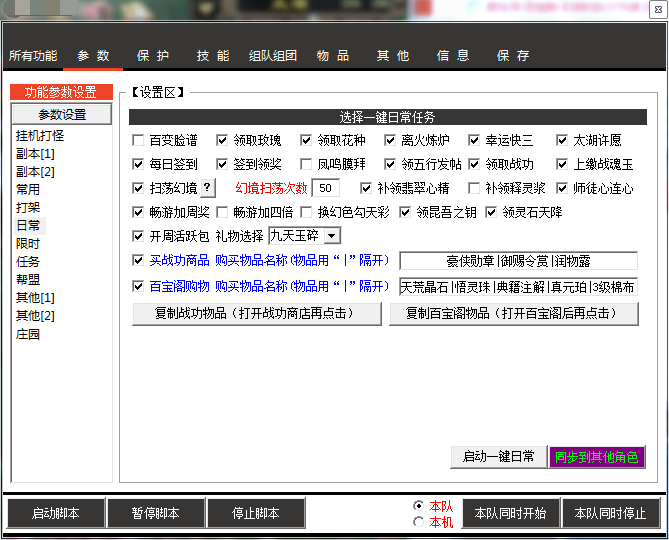Image resolution: width=669 pixels, height=540 pixels.
Task: Switch to the 技能 tab
Action: (x=212, y=56)
